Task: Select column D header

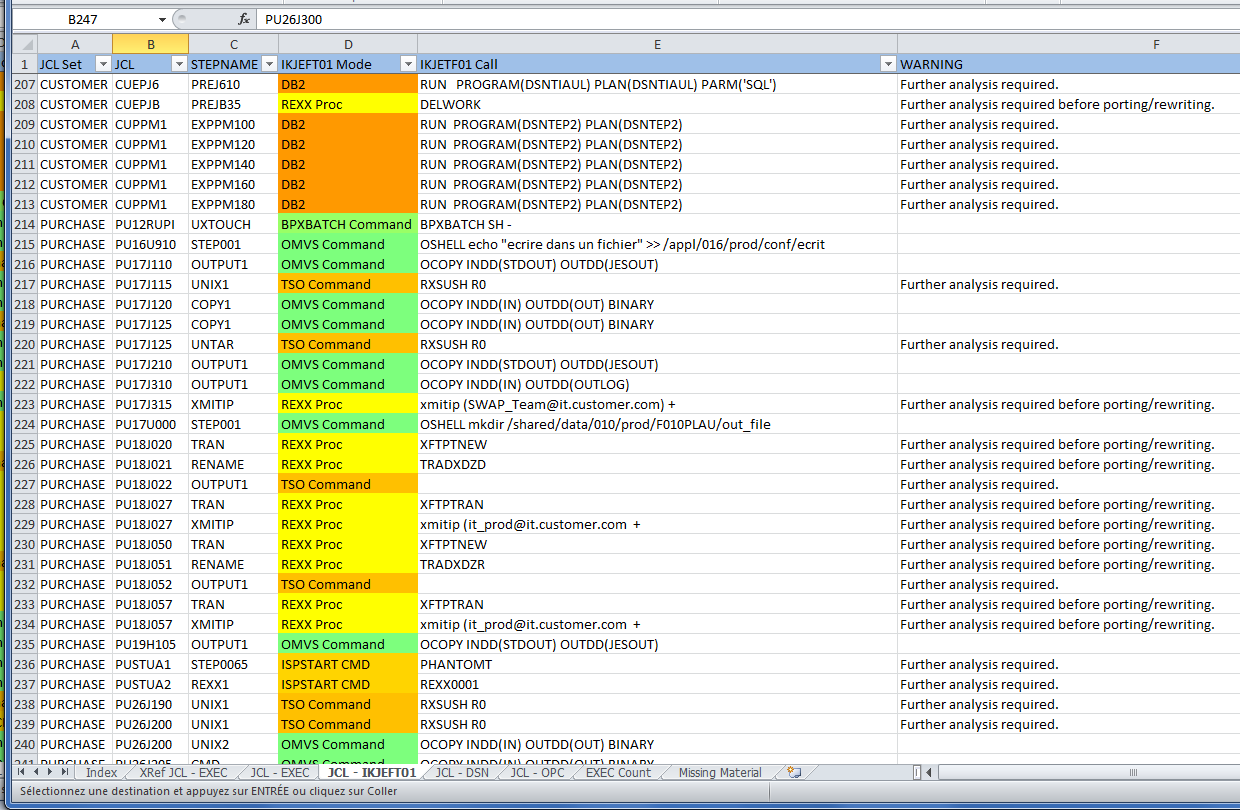Action: [x=347, y=44]
